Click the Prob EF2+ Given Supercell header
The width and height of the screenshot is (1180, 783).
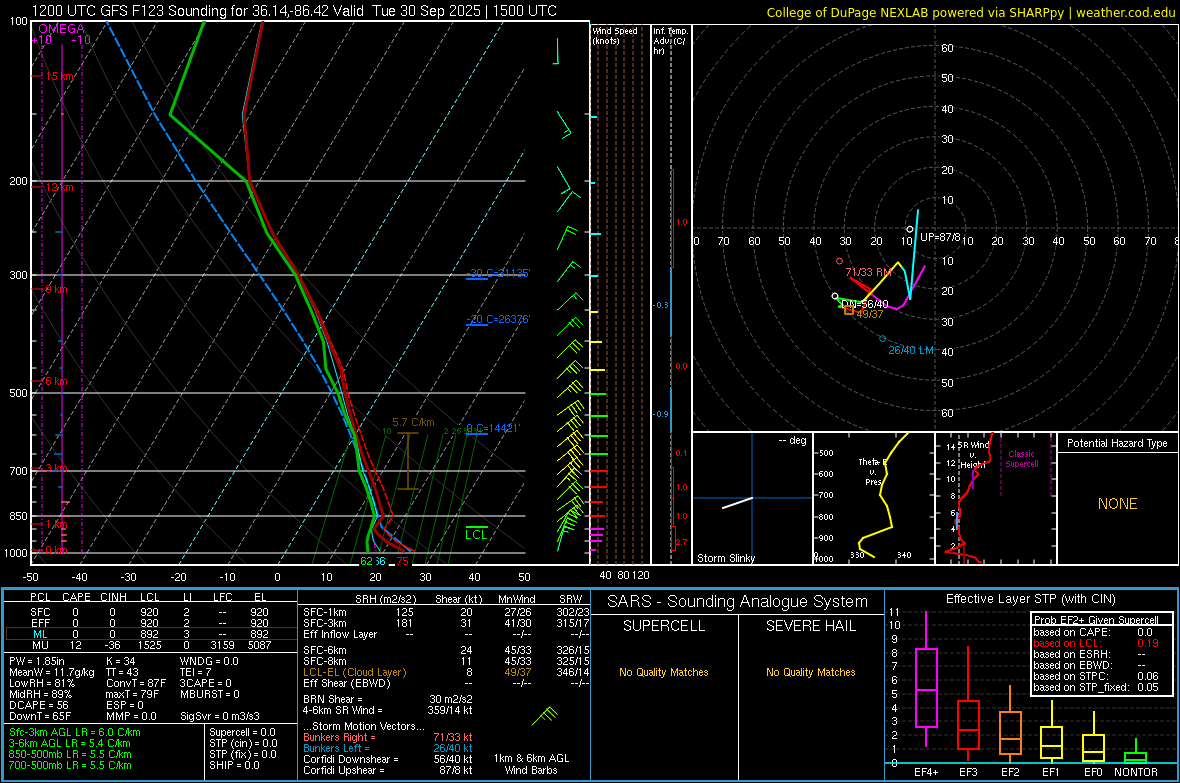pos(1096,620)
